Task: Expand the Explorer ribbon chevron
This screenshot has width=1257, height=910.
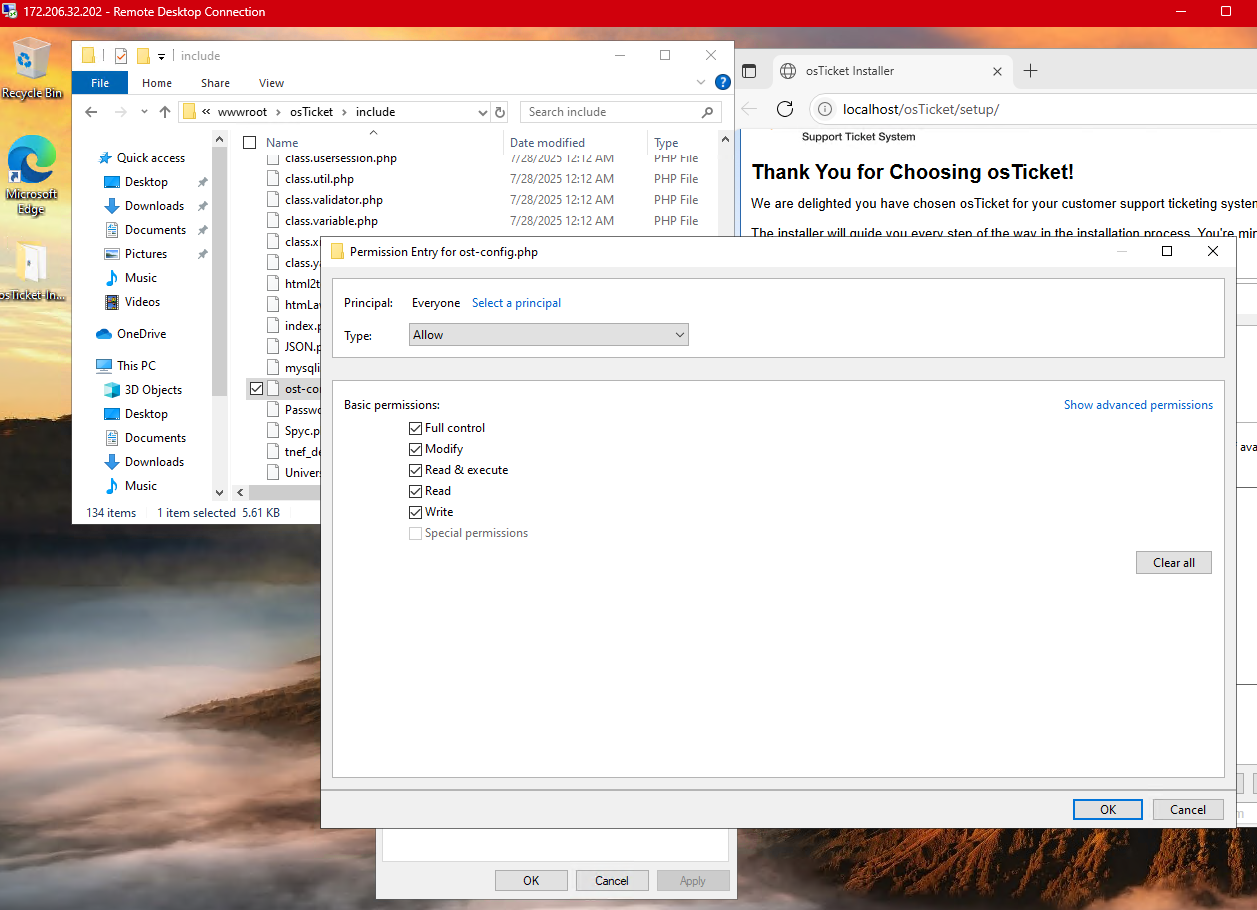Action: click(701, 83)
